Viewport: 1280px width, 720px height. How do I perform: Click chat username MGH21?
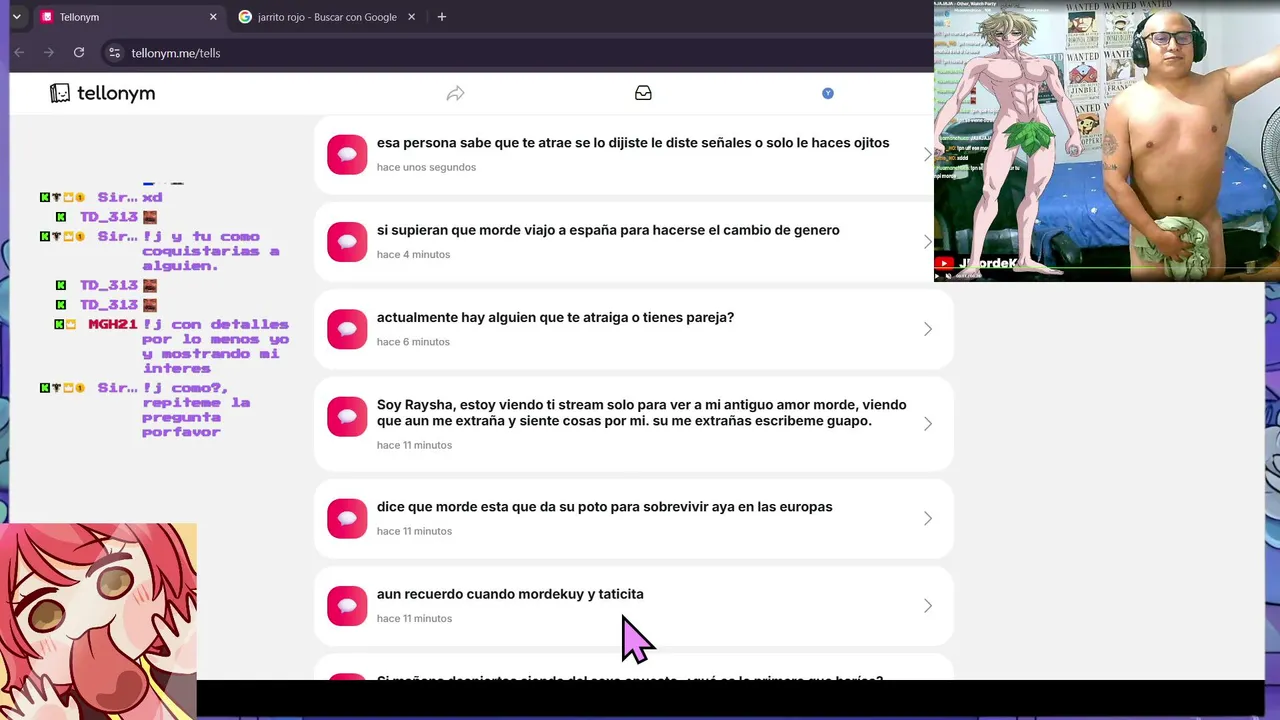pos(112,324)
